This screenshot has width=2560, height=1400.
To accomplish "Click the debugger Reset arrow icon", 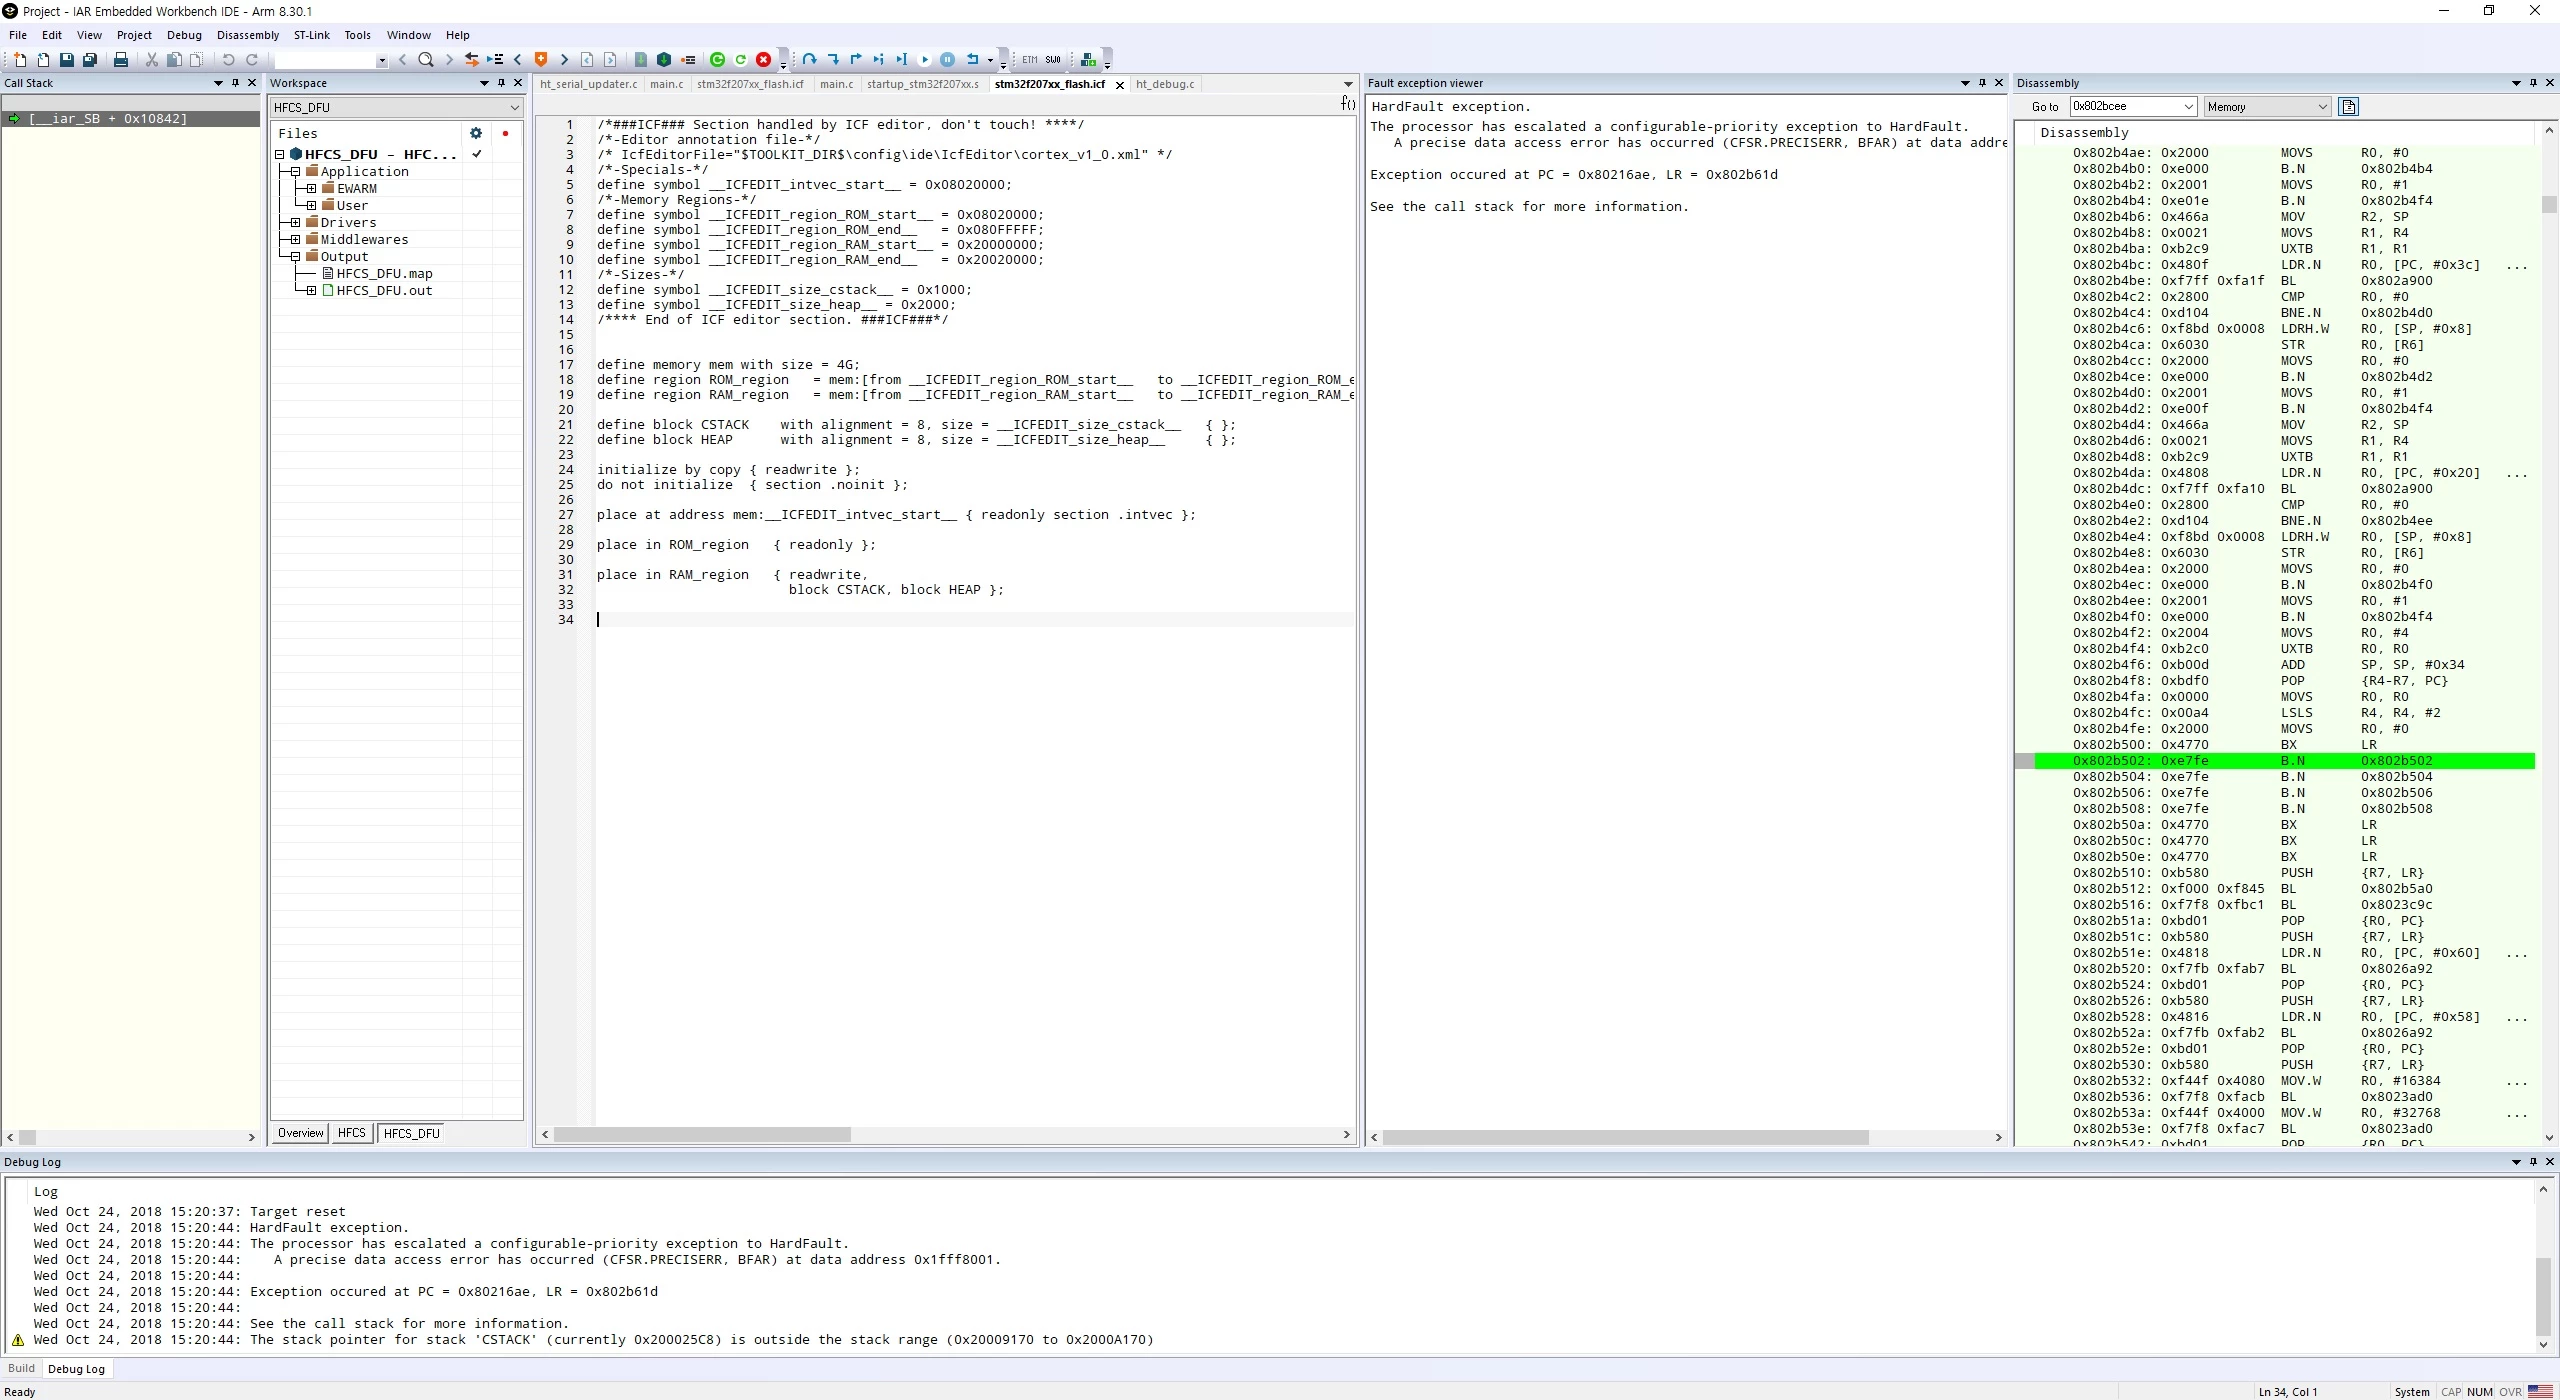I will click(x=973, y=60).
